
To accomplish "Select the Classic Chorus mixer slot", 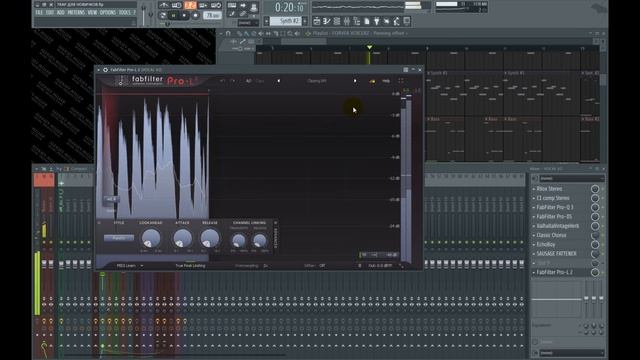I will point(551,235).
